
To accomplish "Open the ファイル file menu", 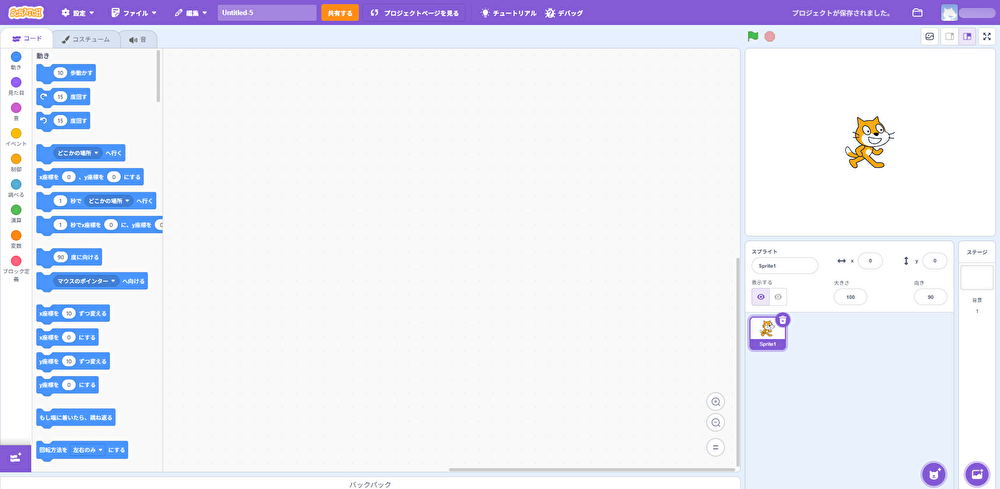I will tap(133, 13).
